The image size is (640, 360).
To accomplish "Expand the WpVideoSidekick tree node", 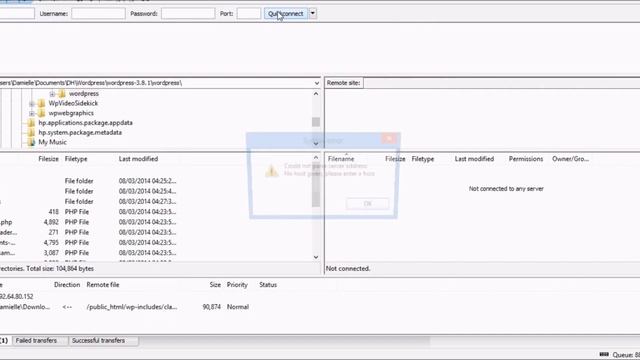I will pyautogui.click(x=32, y=104).
